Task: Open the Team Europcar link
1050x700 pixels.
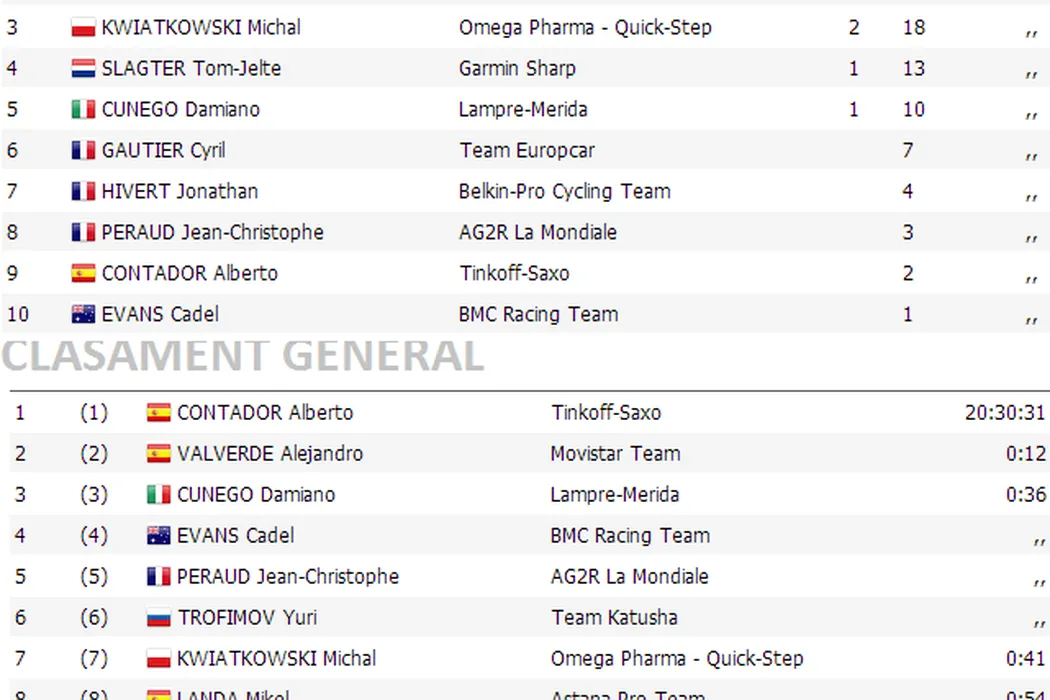Action: click(527, 151)
